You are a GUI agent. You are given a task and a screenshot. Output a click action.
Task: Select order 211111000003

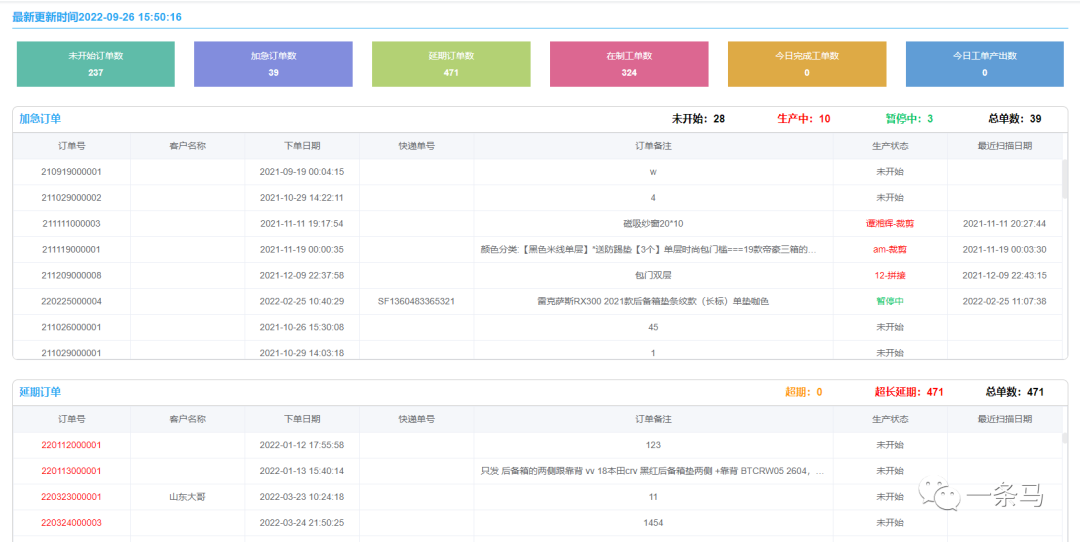coord(72,223)
